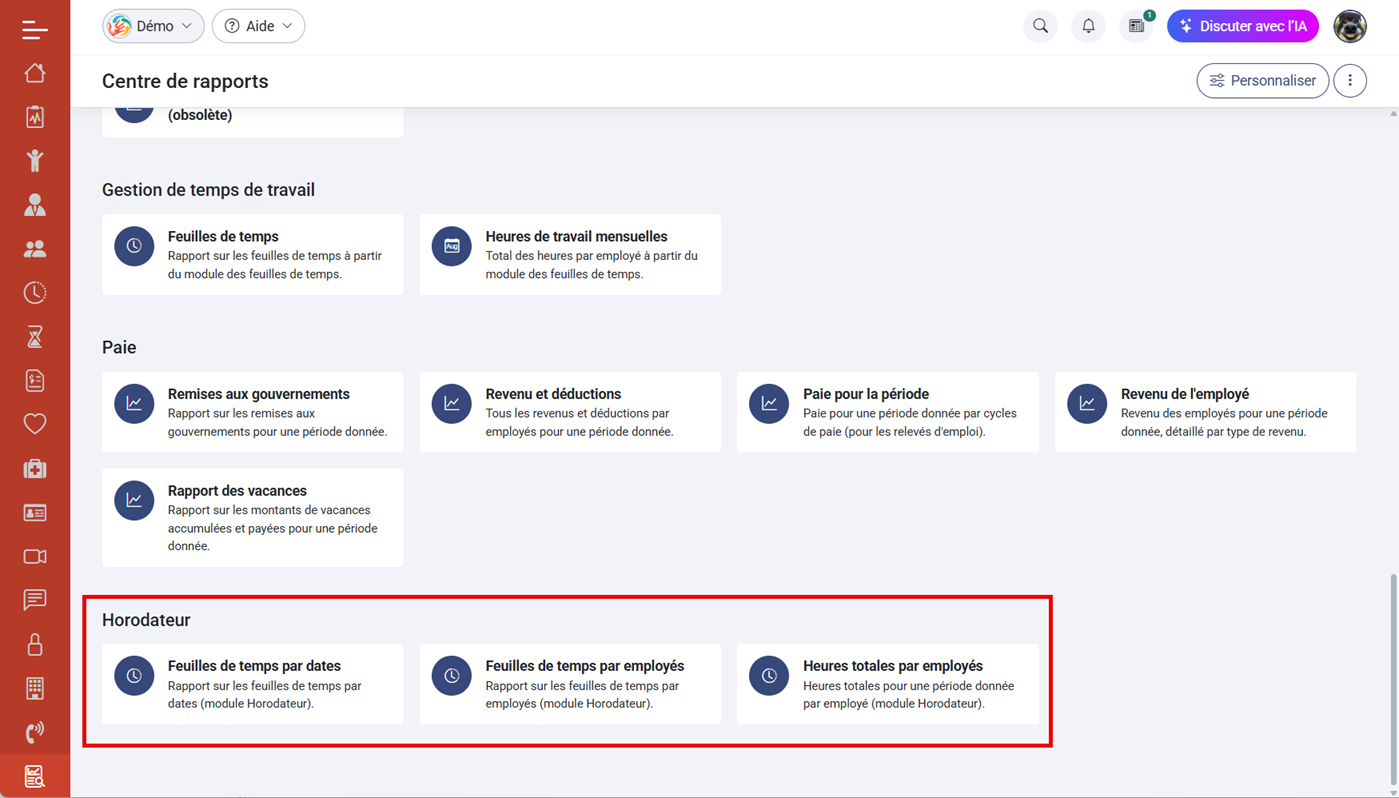This screenshot has width=1399, height=798.
Task: Open the video camera icon in sidebar
Action: click(x=35, y=556)
